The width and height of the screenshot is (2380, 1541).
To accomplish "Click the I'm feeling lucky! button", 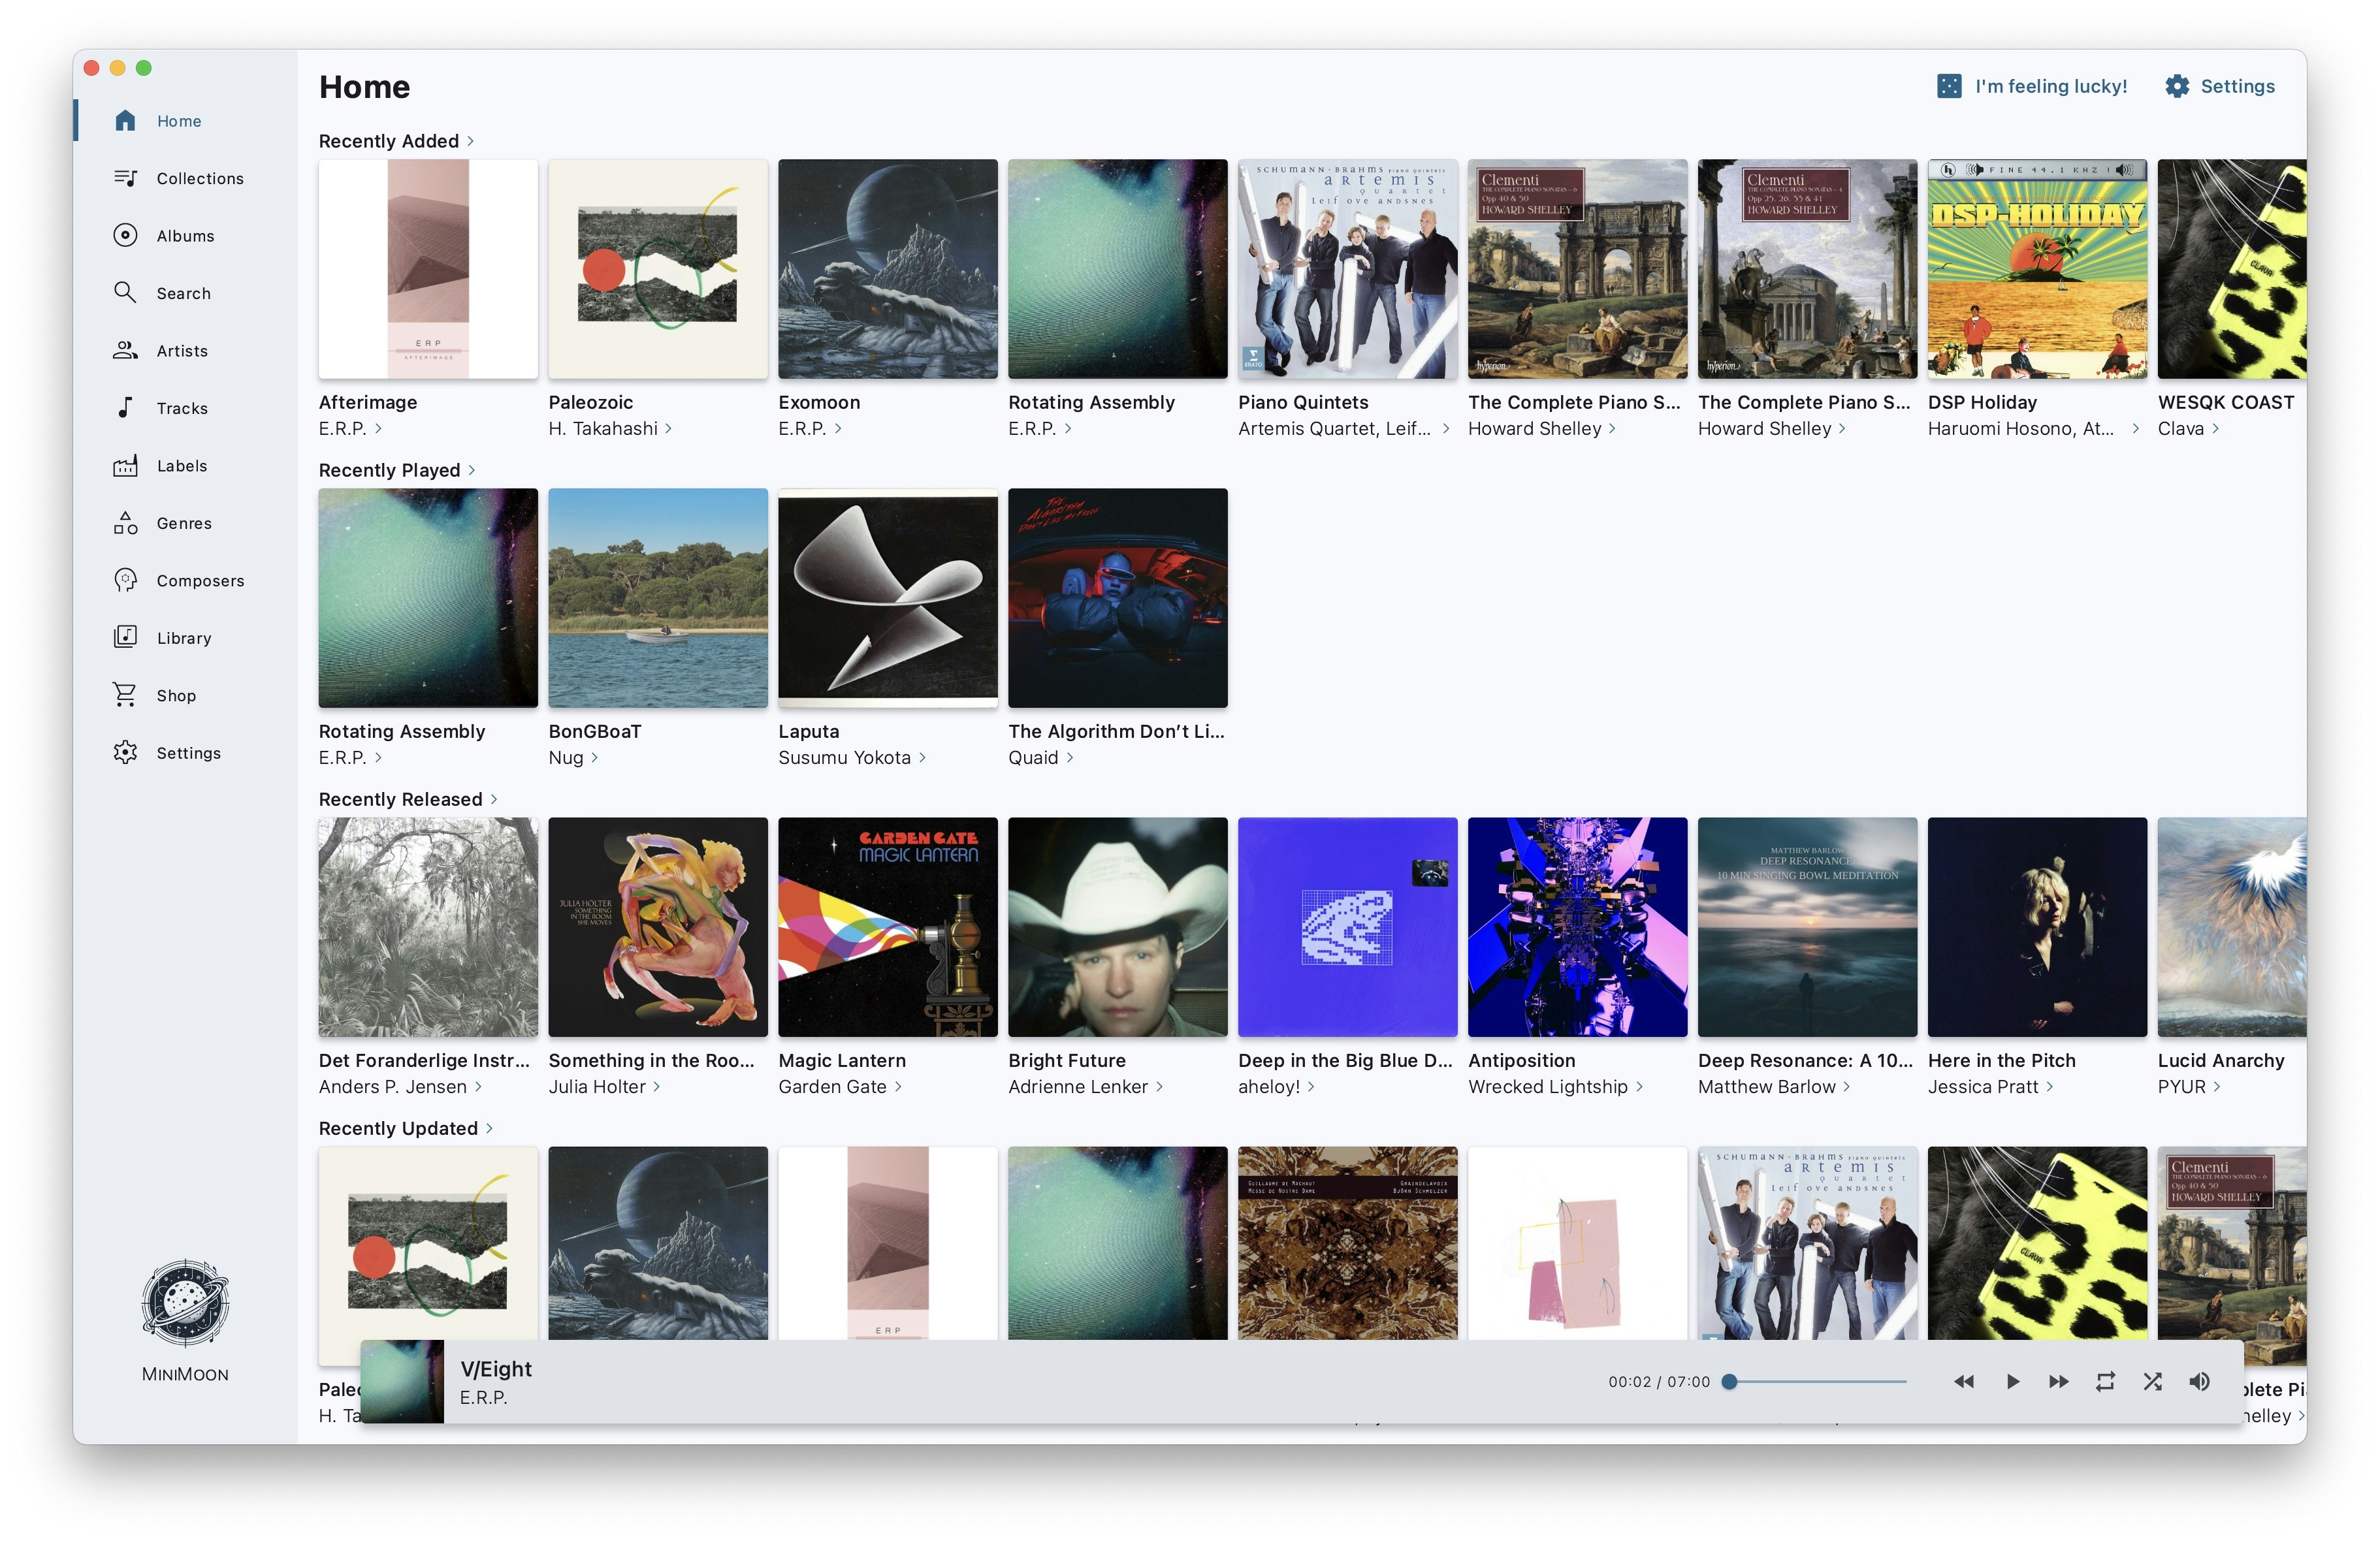I will [2032, 87].
